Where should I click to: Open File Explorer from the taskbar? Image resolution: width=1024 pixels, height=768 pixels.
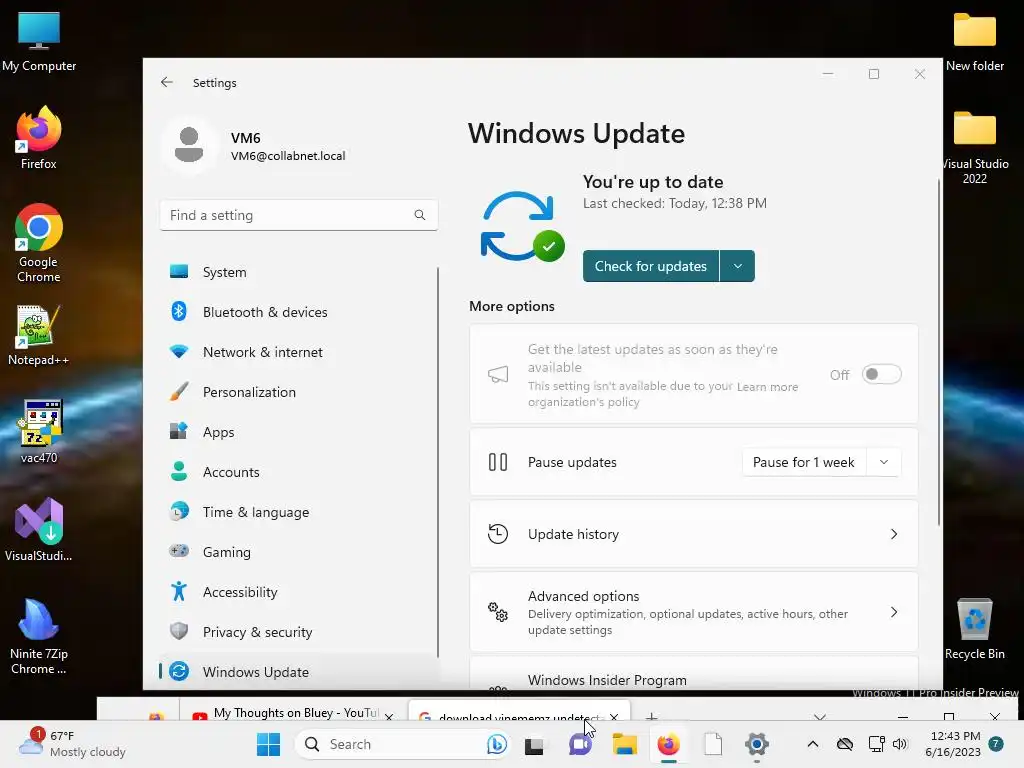[x=624, y=744]
